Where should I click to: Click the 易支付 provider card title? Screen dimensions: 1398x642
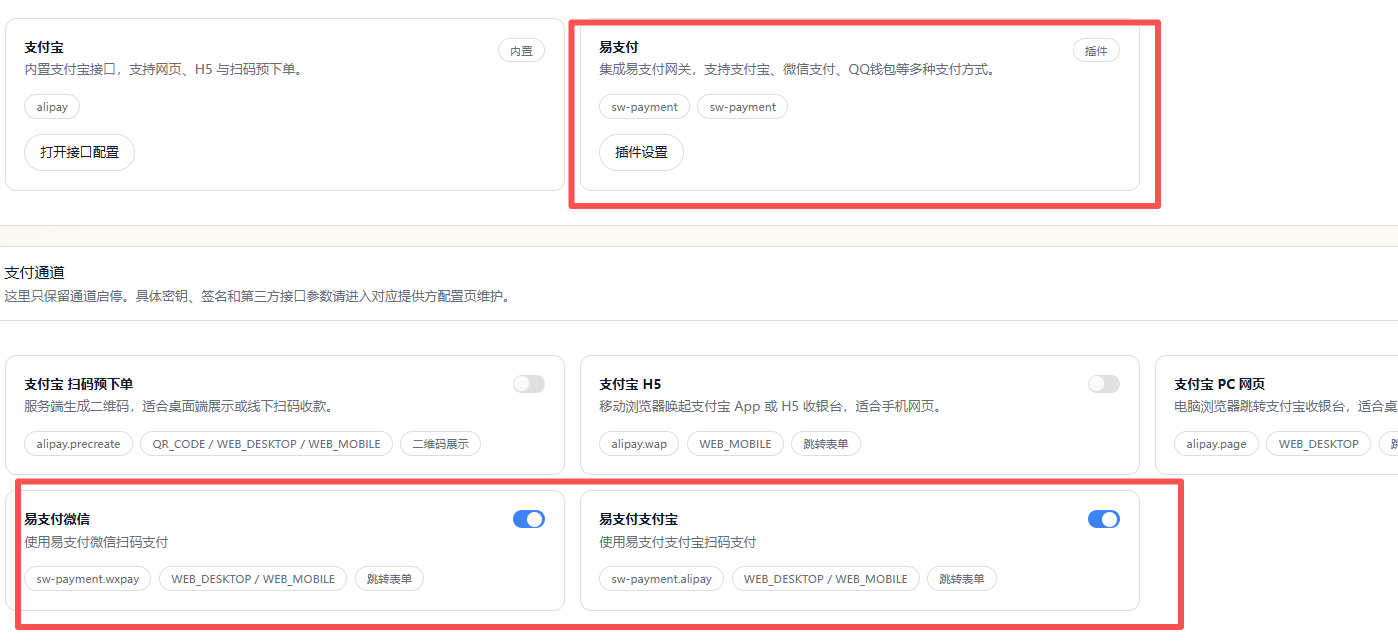tap(618, 47)
